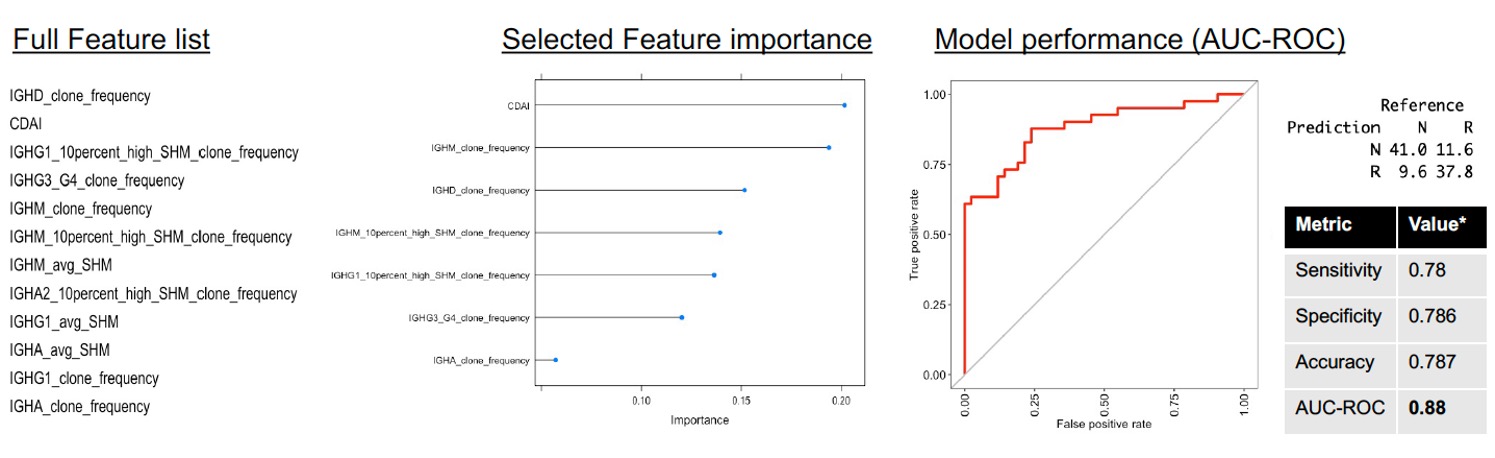The image size is (1495, 458).
Task: Select IGHA2_10percent_high_SHM_clone_frequency entry
Action: [x=153, y=294]
